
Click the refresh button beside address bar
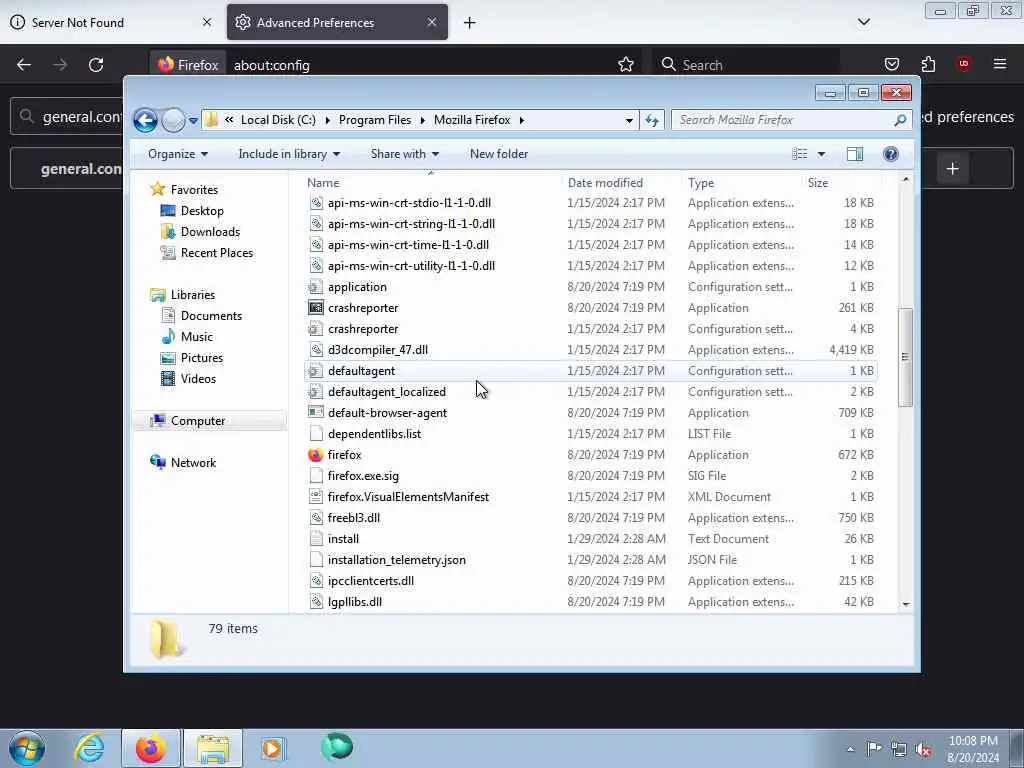652,120
